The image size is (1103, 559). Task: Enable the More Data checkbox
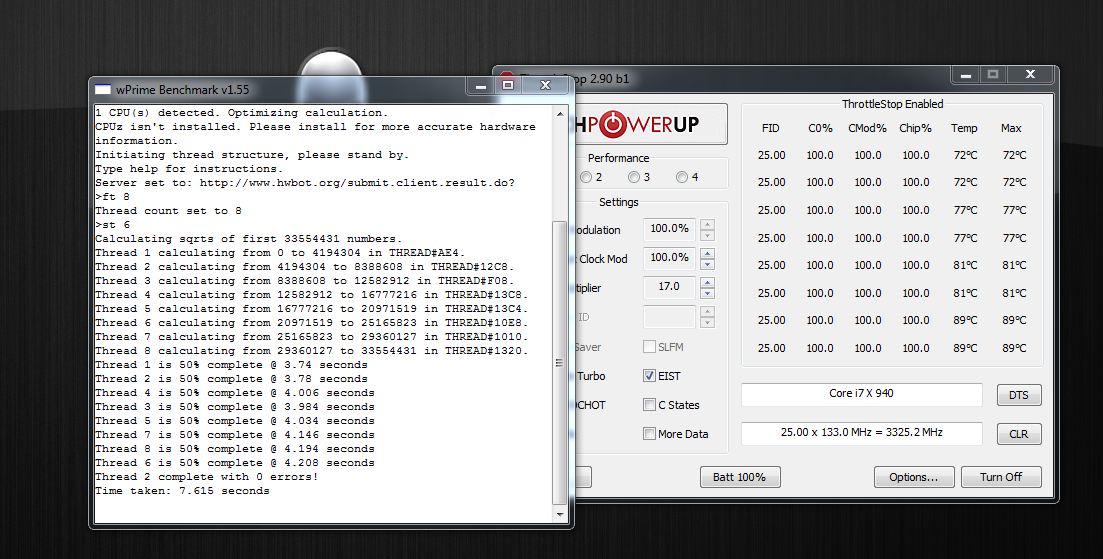649,434
